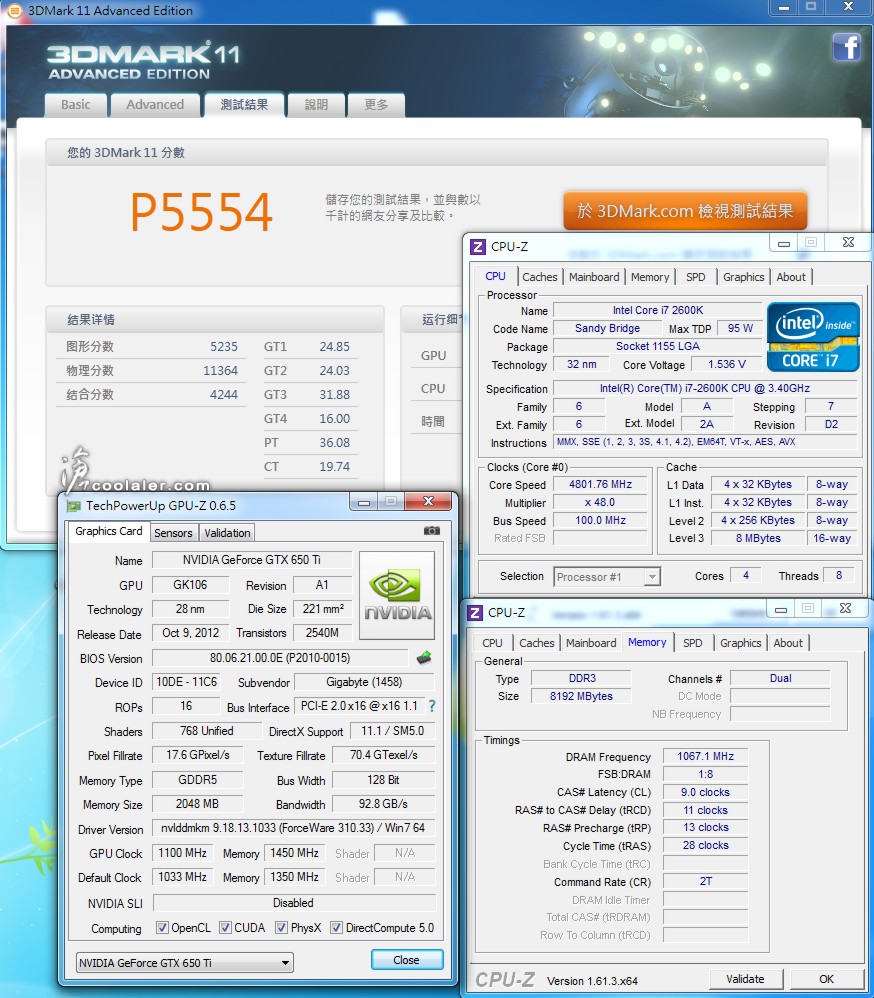Image resolution: width=874 pixels, height=998 pixels.
Task: Click the P5554 score in 3DMark
Action: click(x=202, y=212)
